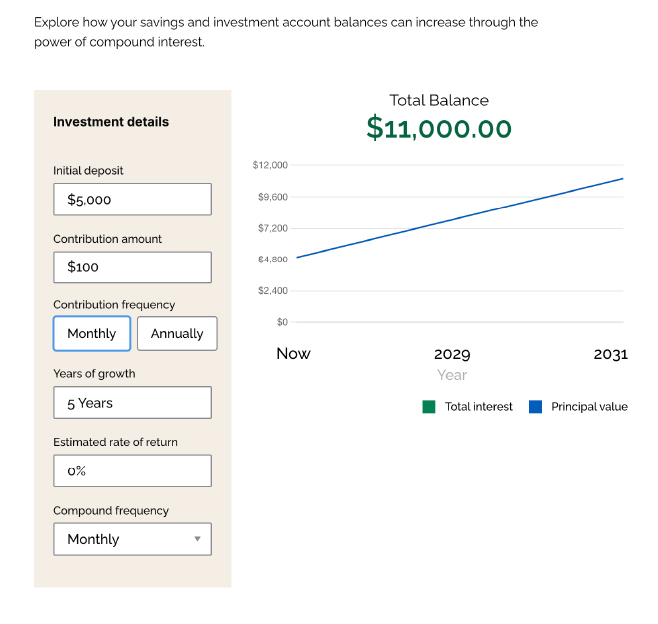Click the $11,000.00 total balance amount
Image resolution: width=658 pixels, height=624 pixels.
[x=439, y=129]
